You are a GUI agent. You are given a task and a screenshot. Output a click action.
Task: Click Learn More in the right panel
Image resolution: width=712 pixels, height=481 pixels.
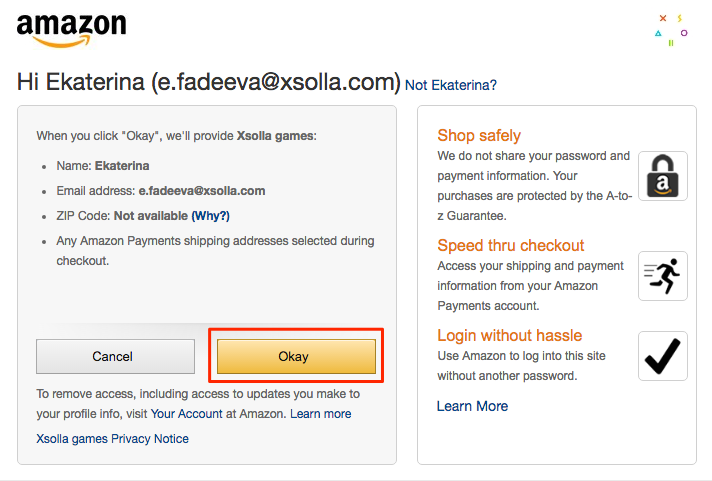pyautogui.click(x=472, y=406)
